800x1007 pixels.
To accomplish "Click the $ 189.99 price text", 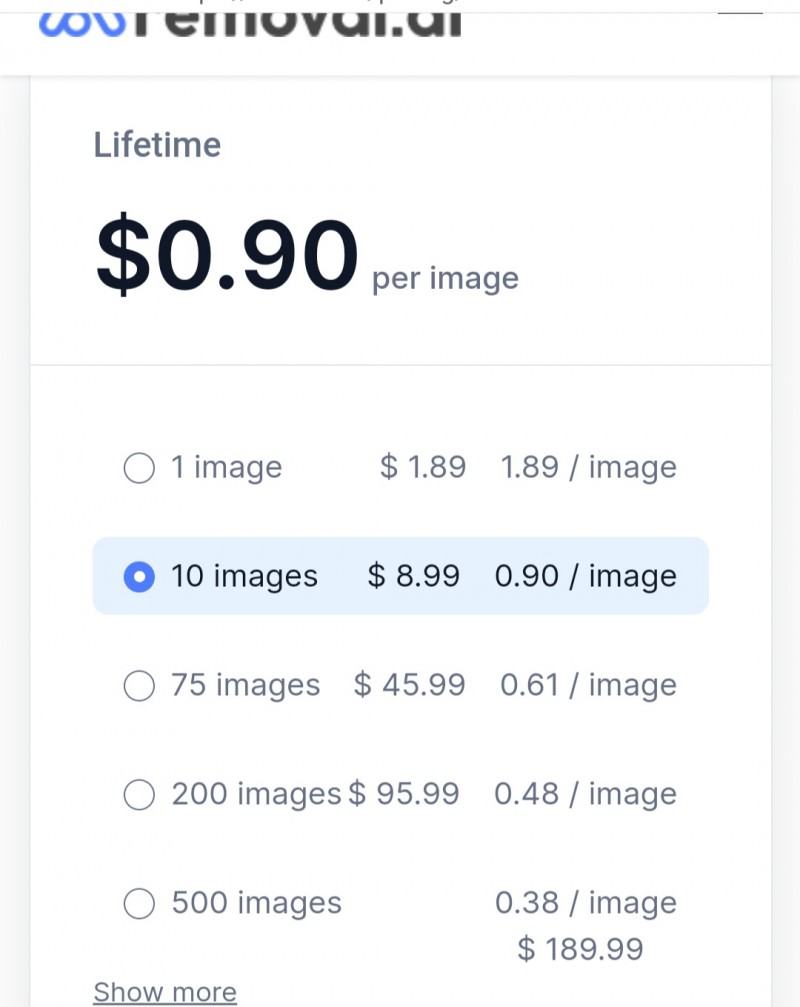I will (x=580, y=949).
